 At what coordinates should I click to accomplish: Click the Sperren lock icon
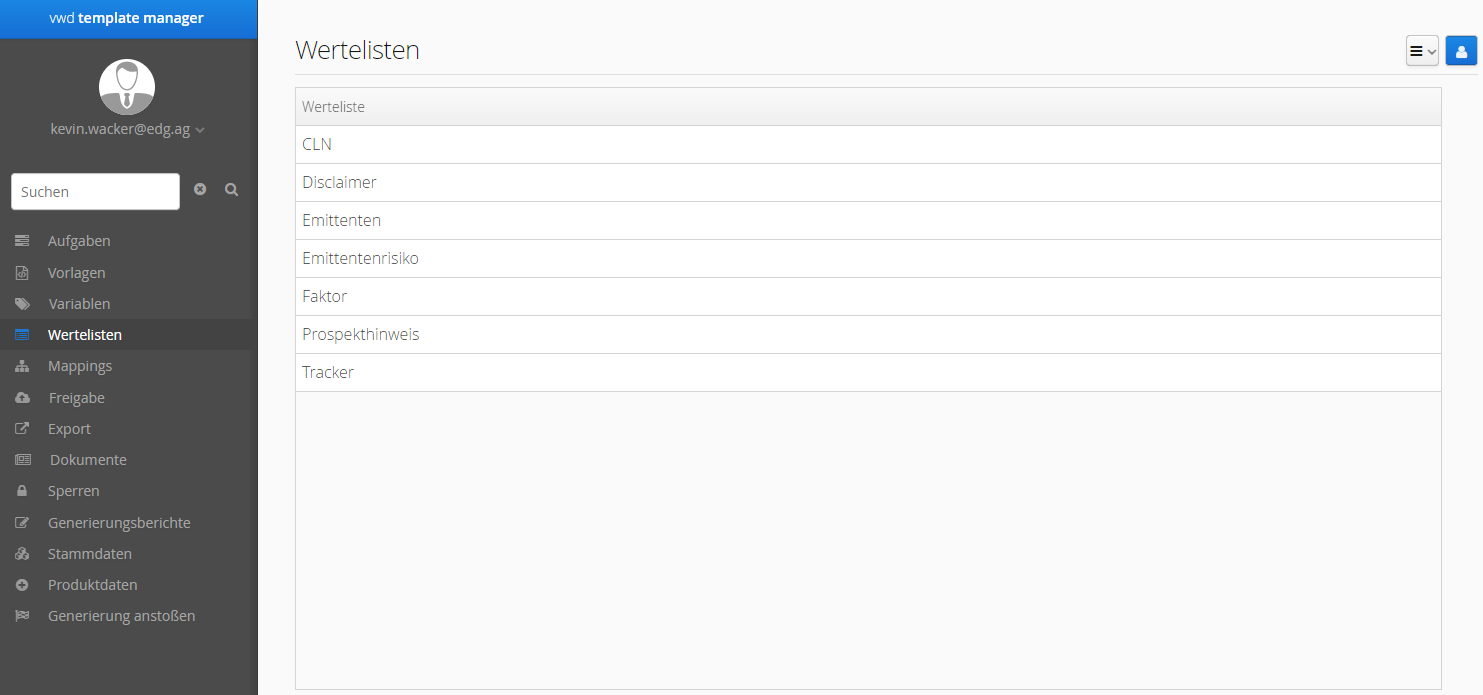(22, 491)
